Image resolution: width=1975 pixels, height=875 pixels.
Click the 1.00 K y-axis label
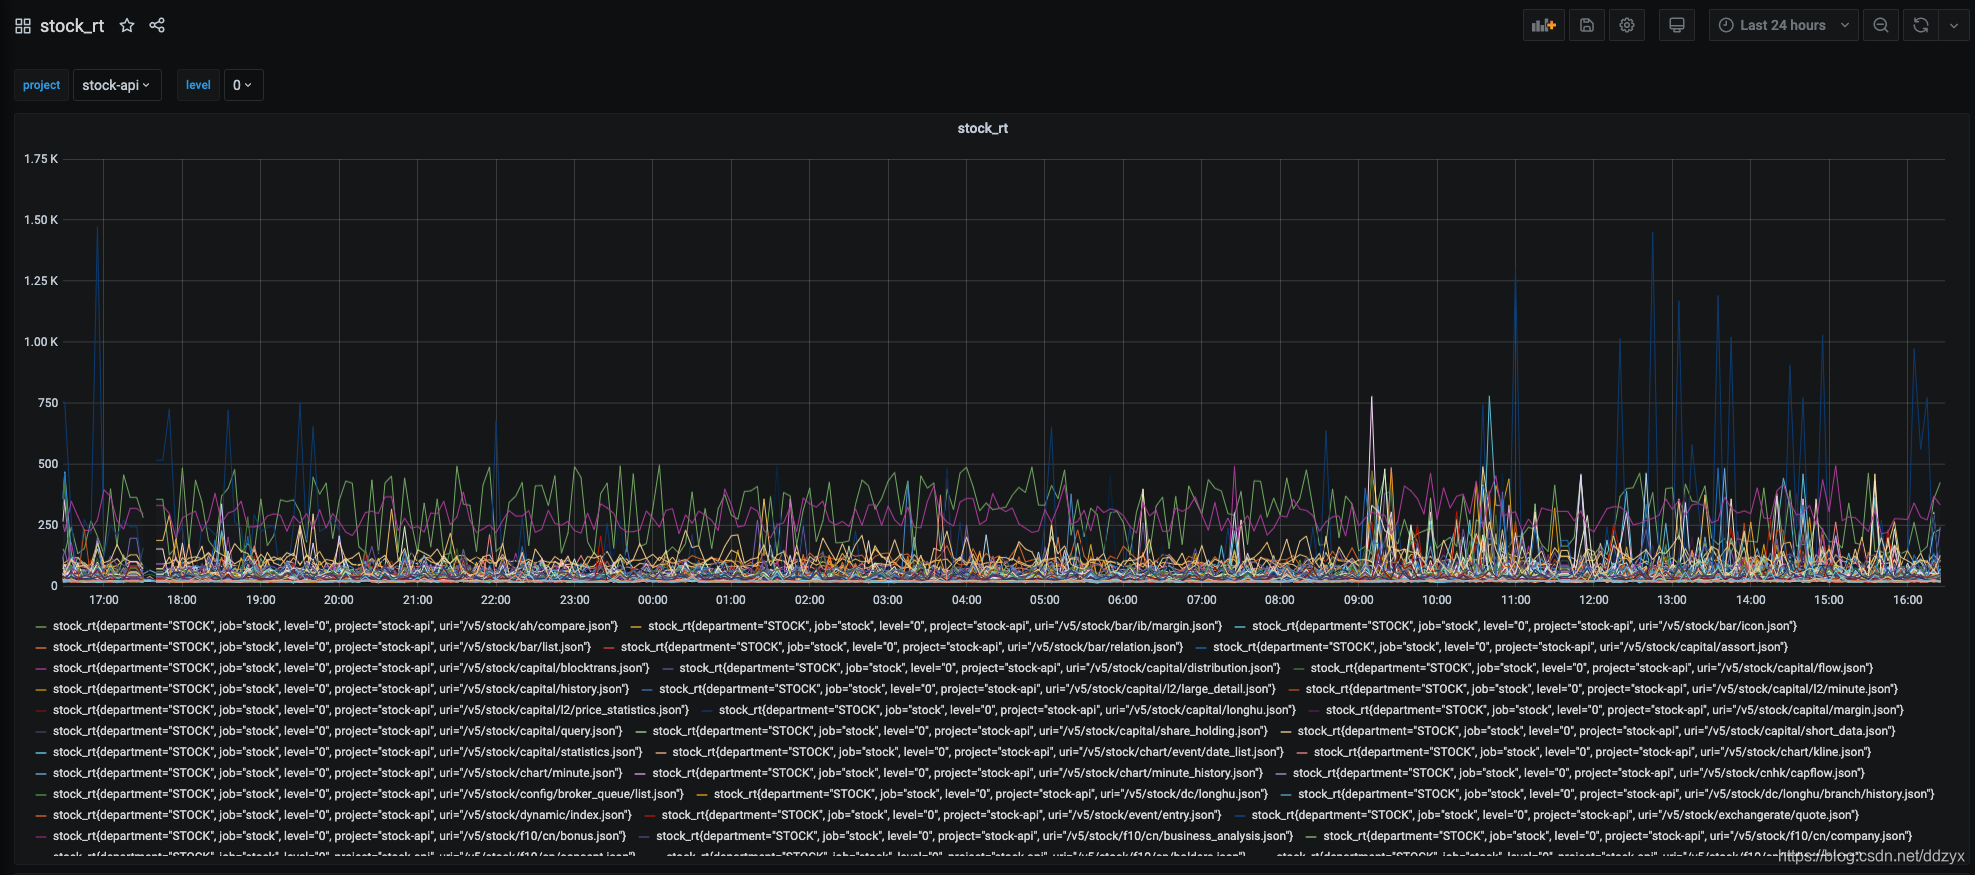(41, 342)
